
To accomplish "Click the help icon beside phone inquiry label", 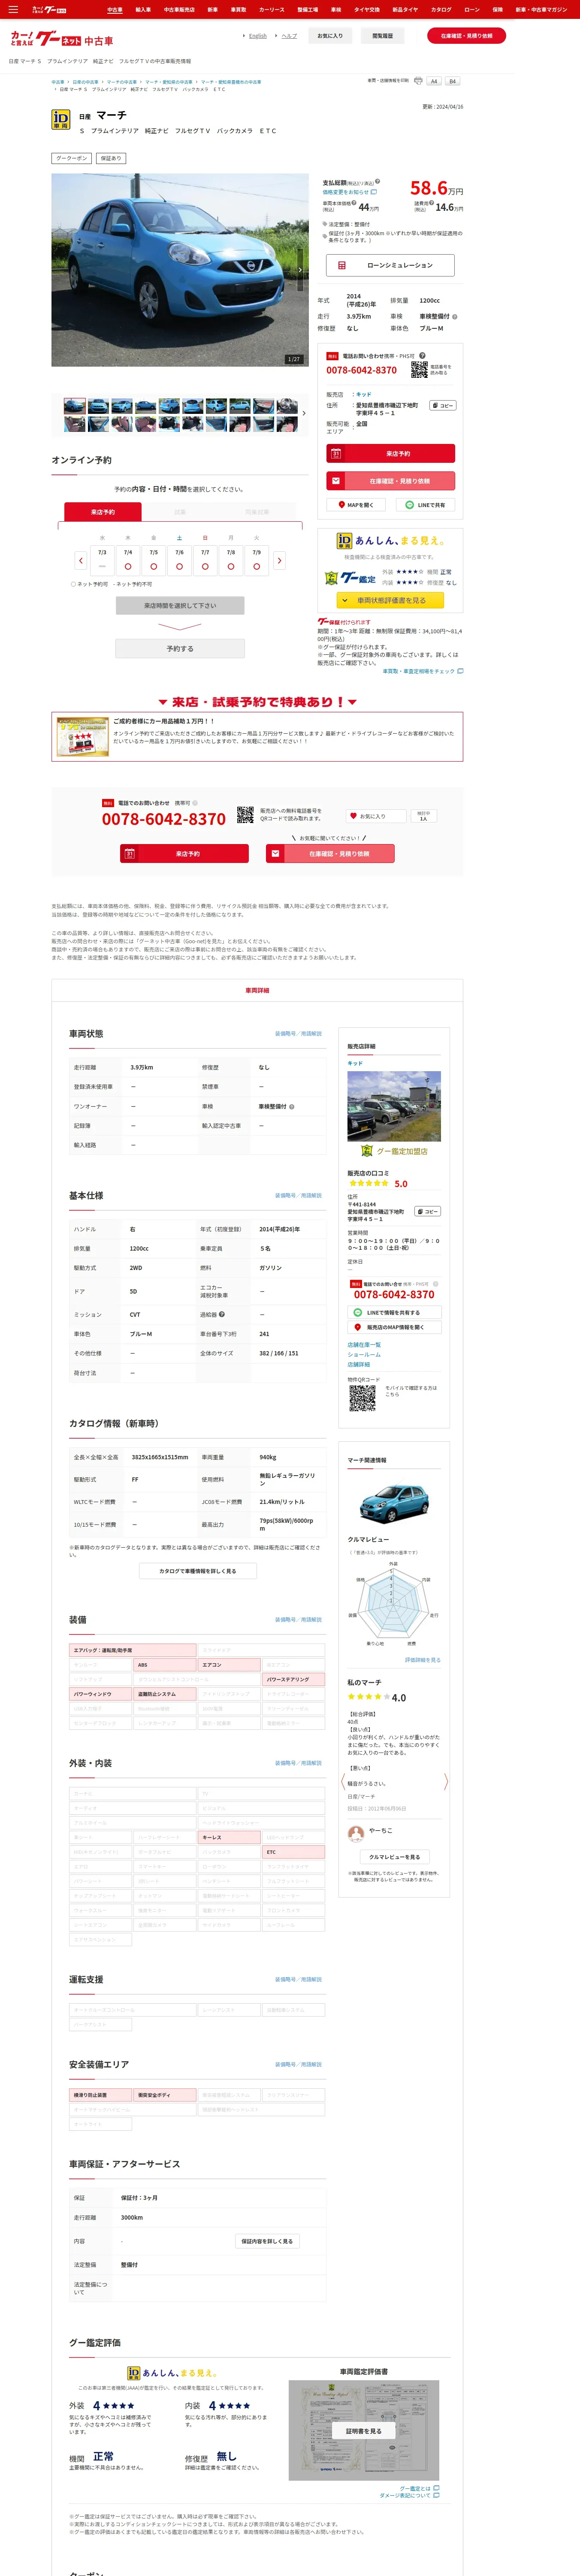I will click(x=422, y=355).
